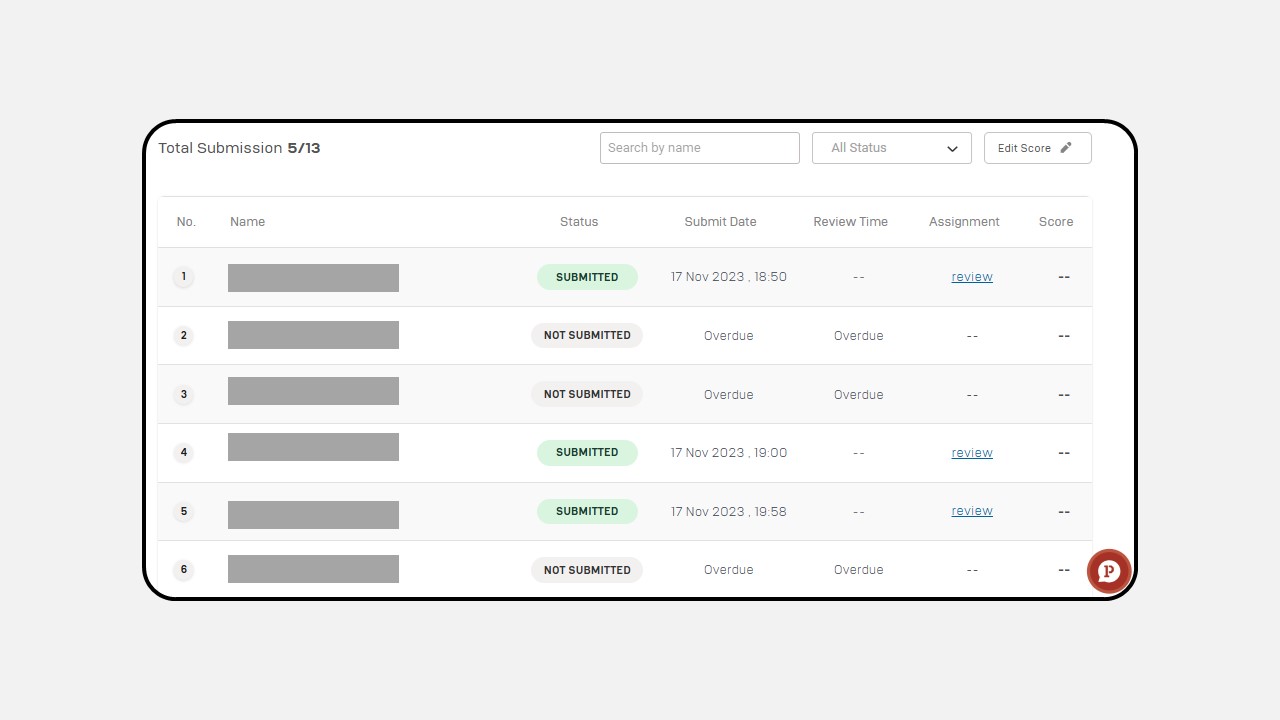
Task: Click row number badge 1
Action: [x=183, y=277]
